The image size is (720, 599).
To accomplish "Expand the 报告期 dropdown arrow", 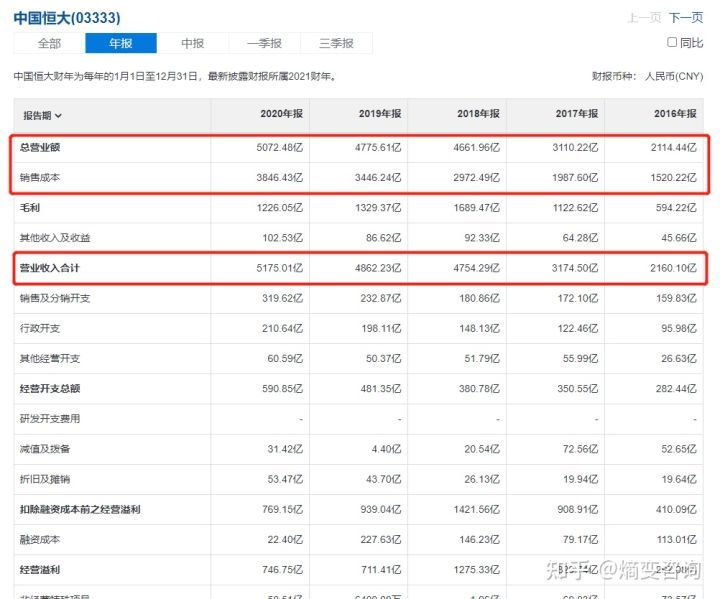I will tap(58, 116).
